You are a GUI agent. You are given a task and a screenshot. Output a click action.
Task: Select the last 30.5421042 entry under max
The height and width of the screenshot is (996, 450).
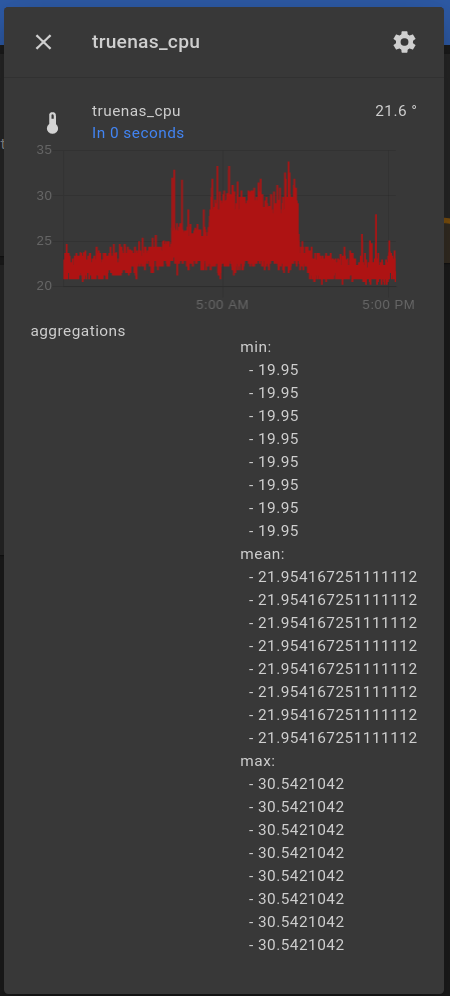click(x=297, y=945)
